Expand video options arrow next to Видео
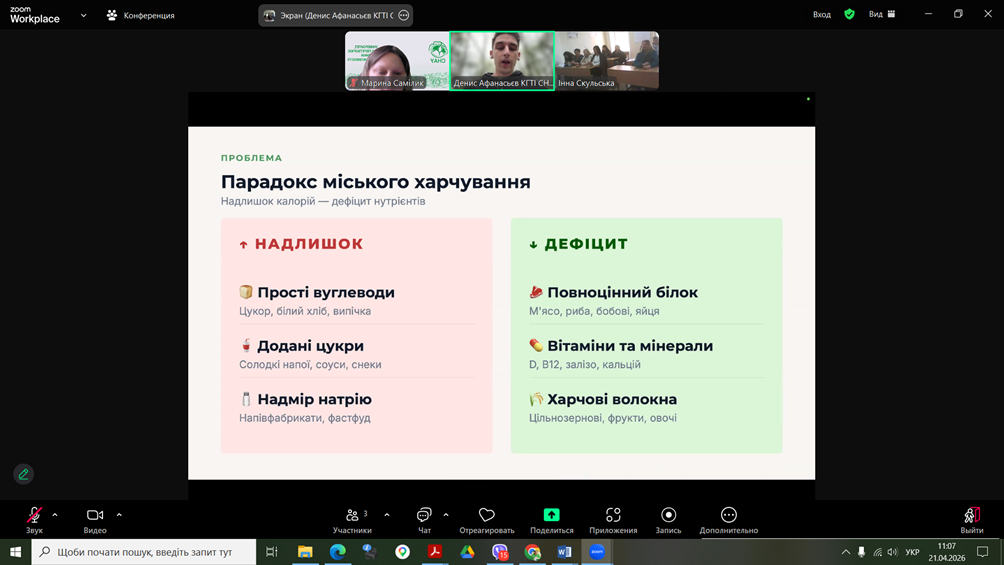 coord(119,515)
